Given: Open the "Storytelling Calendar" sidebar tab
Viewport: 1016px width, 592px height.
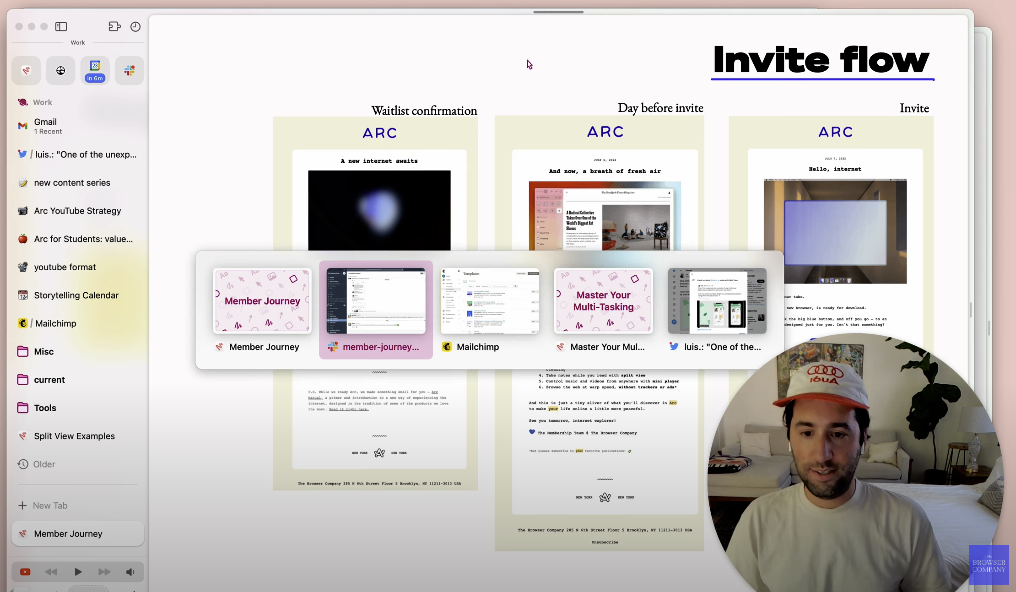Looking at the screenshot, I should tap(78, 295).
